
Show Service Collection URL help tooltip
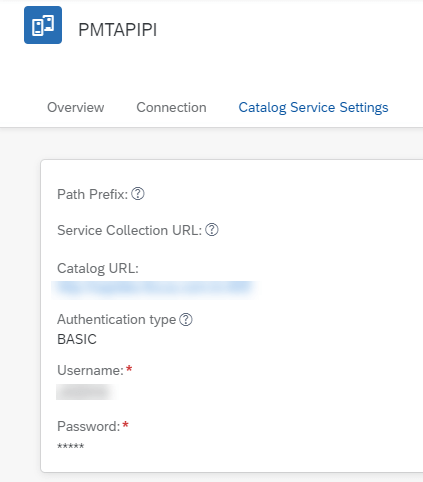[212, 230]
